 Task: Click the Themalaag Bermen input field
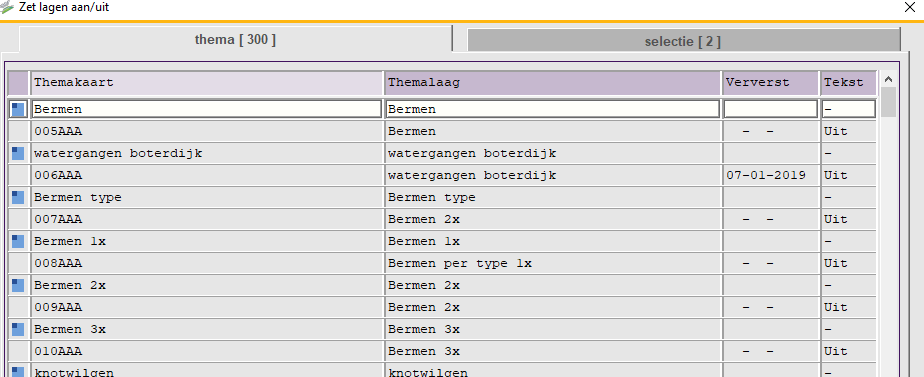[553, 110]
